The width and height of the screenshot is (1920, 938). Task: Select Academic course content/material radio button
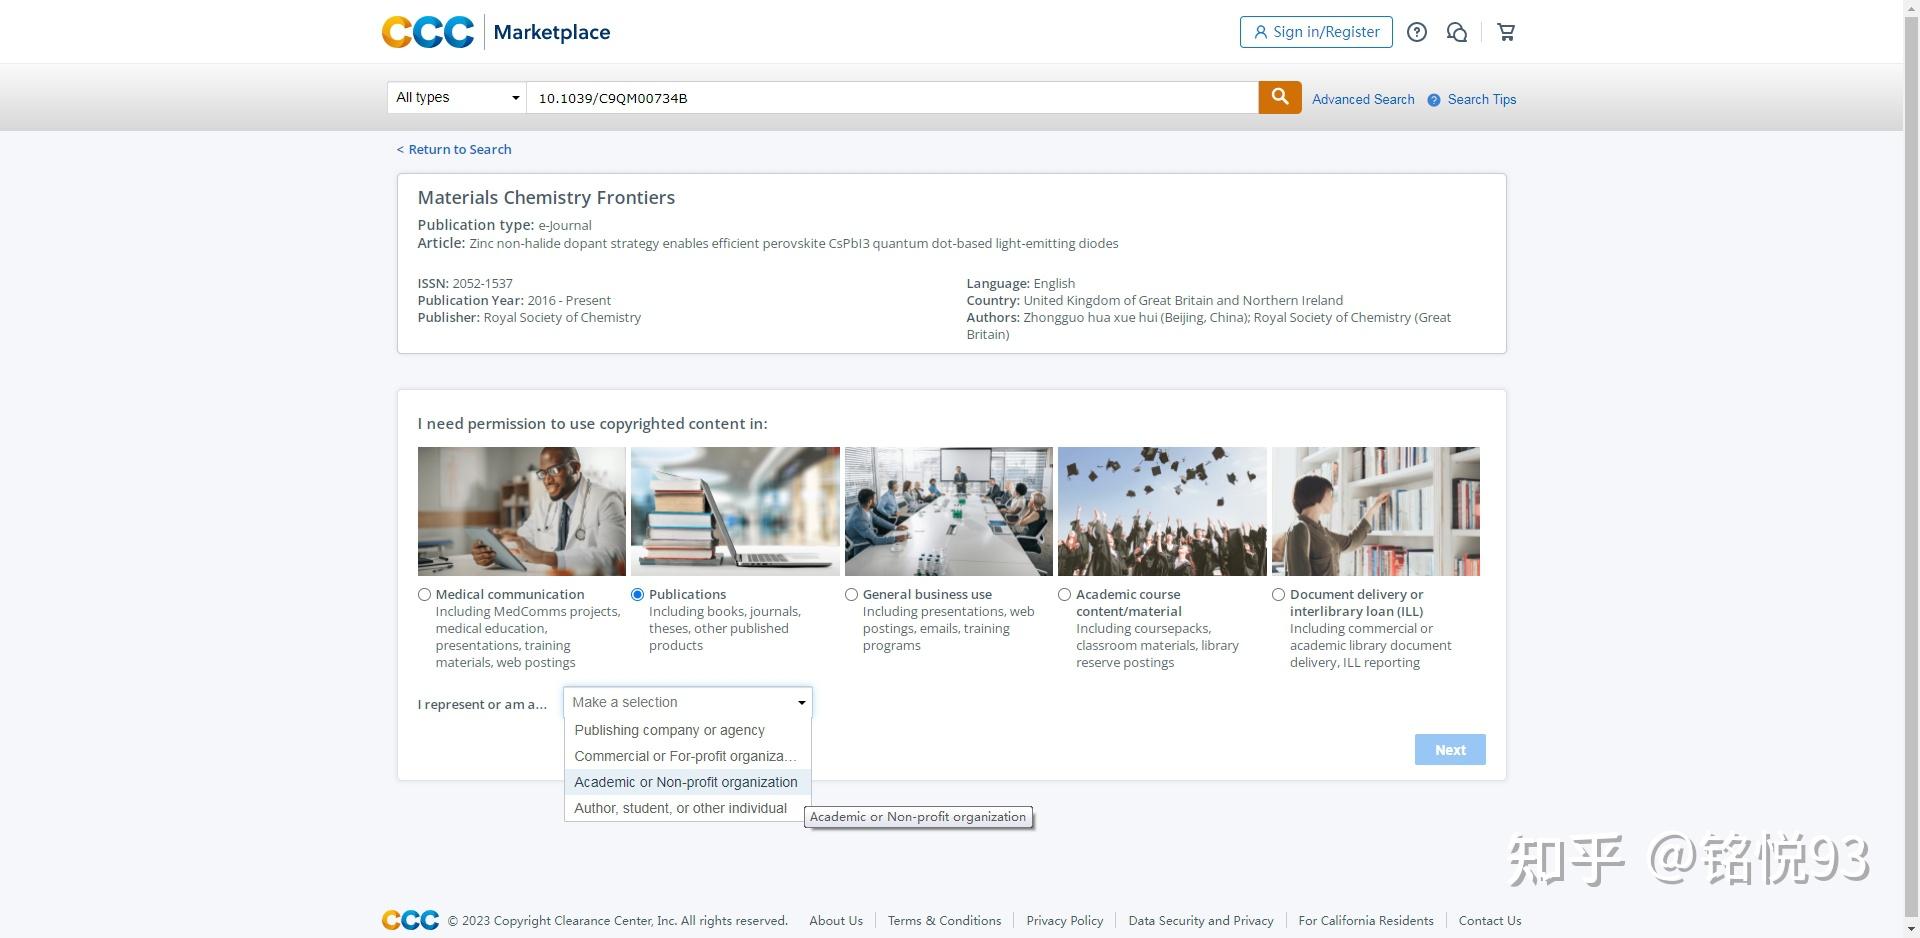[1064, 594]
